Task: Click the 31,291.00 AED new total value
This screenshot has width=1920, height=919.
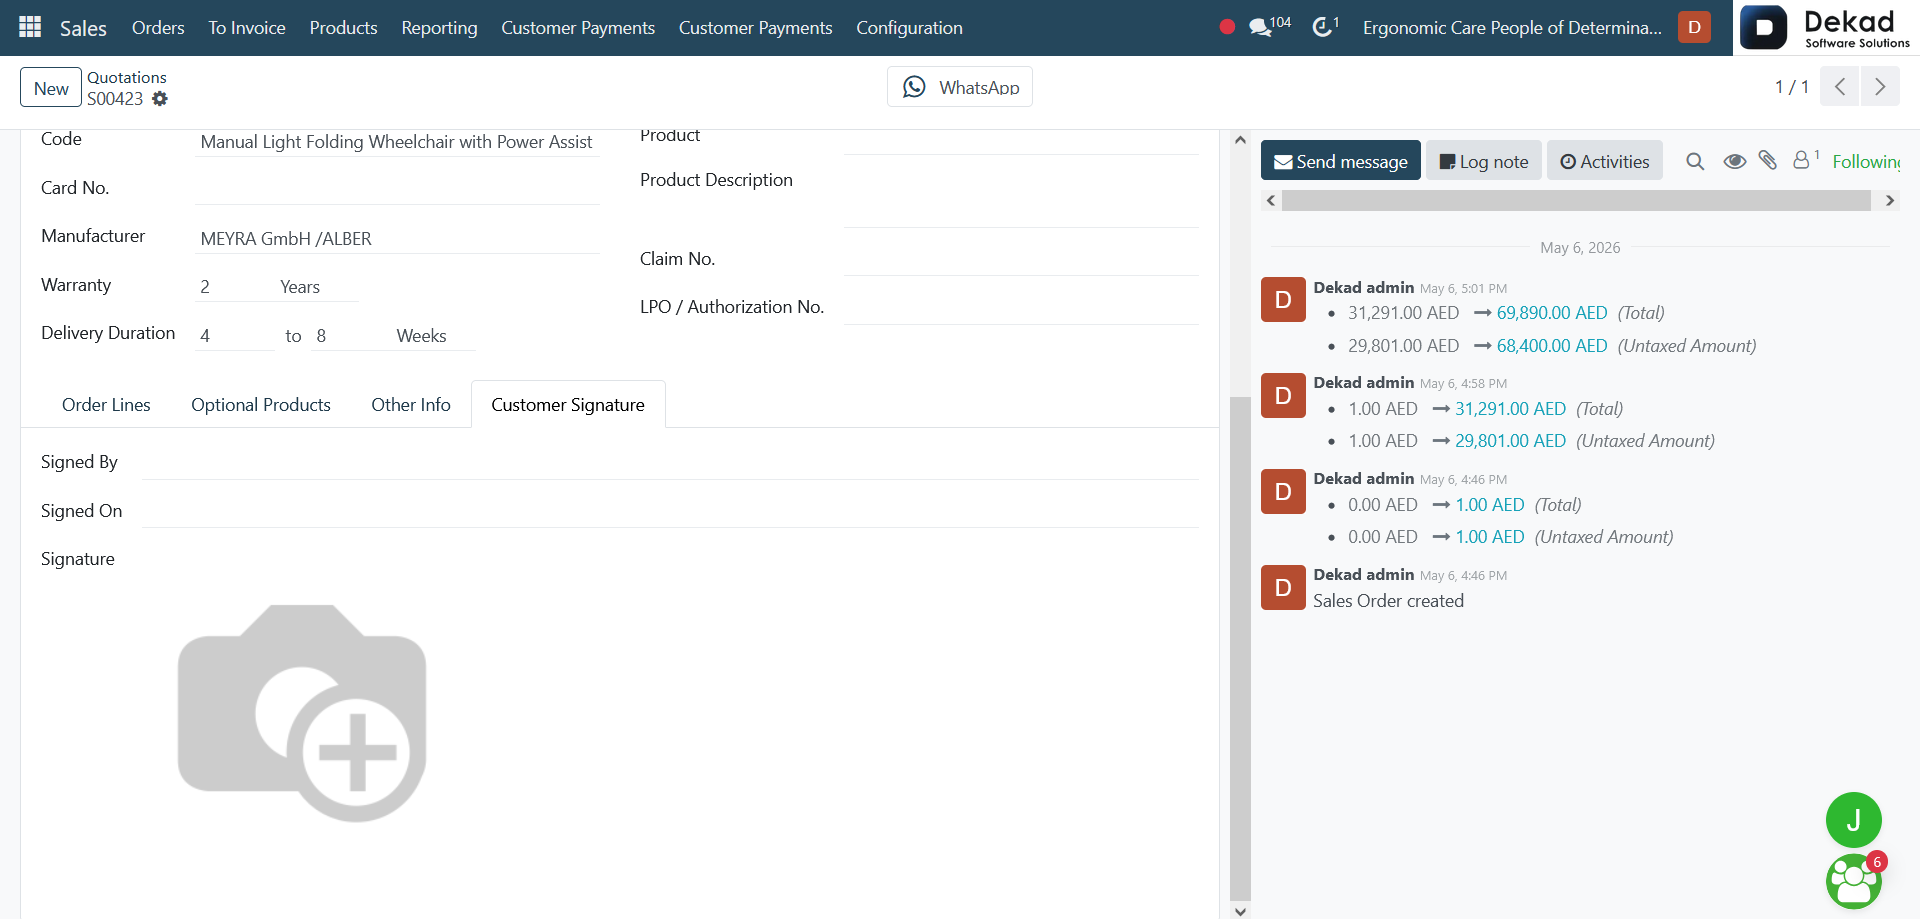Action: tap(1510, 409)
